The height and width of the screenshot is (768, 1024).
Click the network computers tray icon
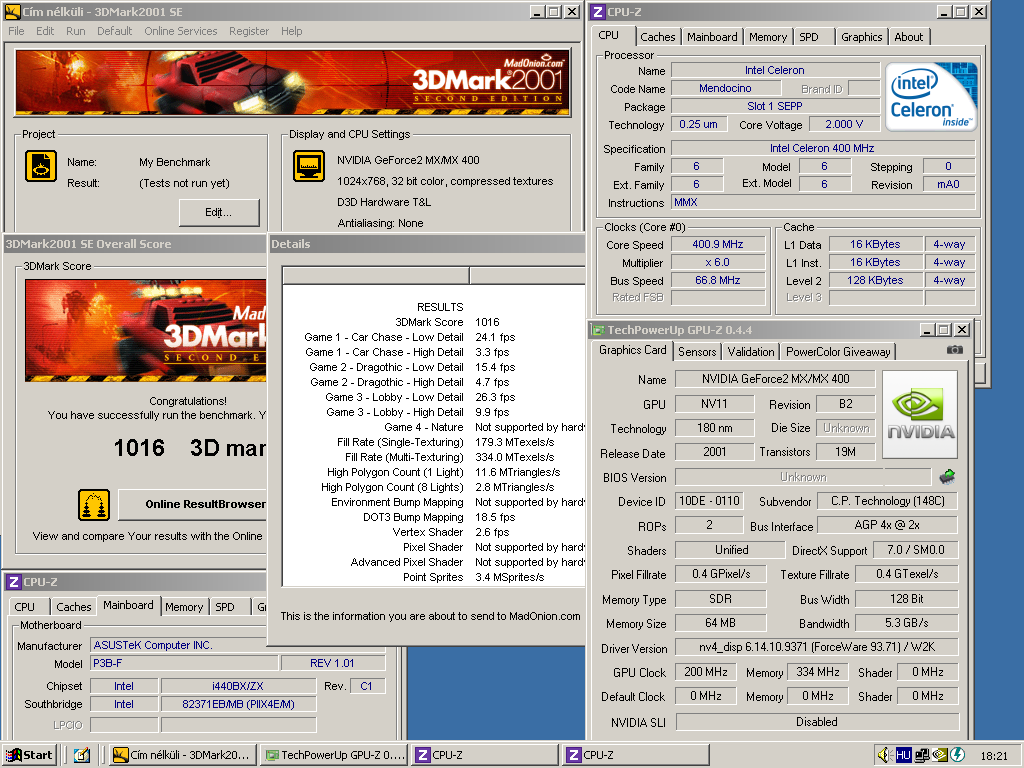click(922, 755)
